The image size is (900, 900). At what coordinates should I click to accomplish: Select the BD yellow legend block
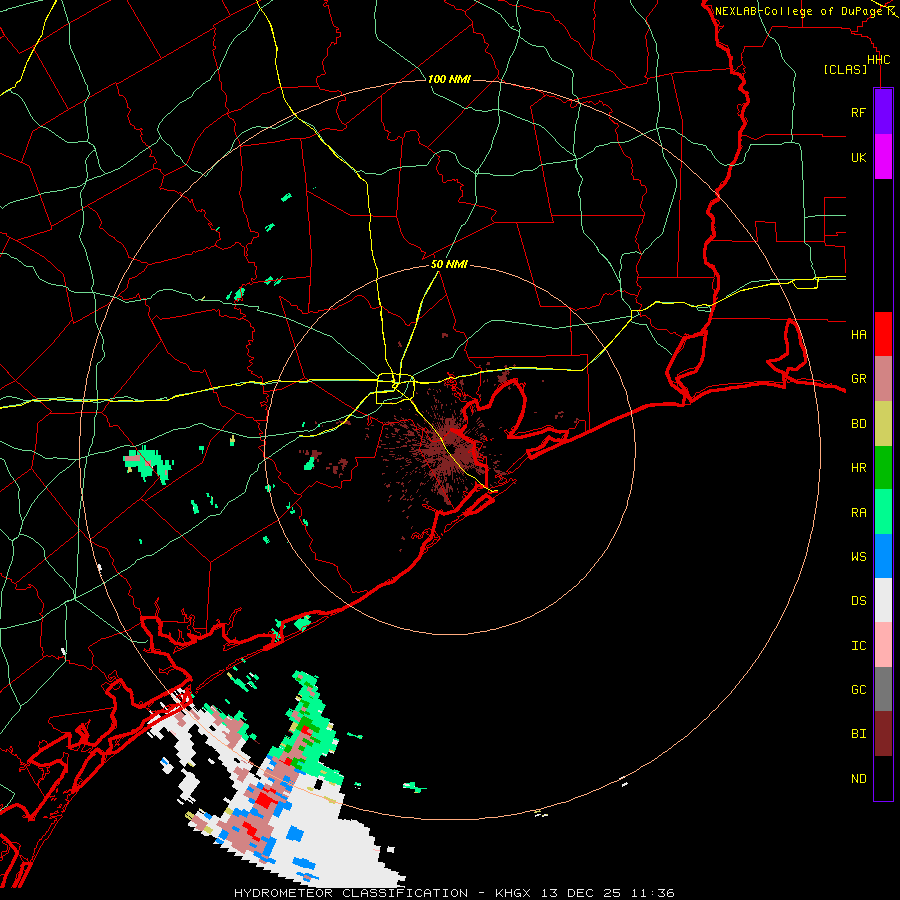(883, 424)
